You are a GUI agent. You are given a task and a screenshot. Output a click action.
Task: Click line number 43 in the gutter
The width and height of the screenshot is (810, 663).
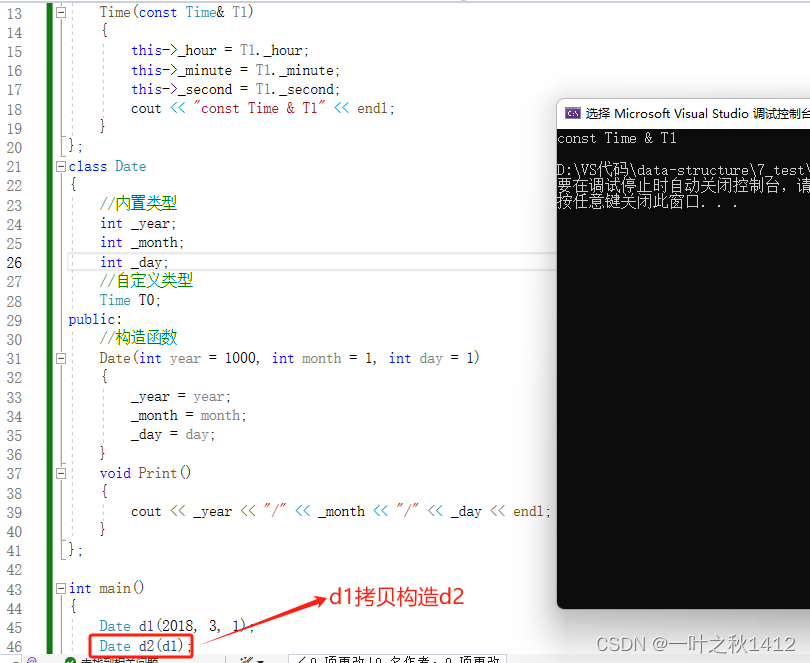click(x=14, y=589)
